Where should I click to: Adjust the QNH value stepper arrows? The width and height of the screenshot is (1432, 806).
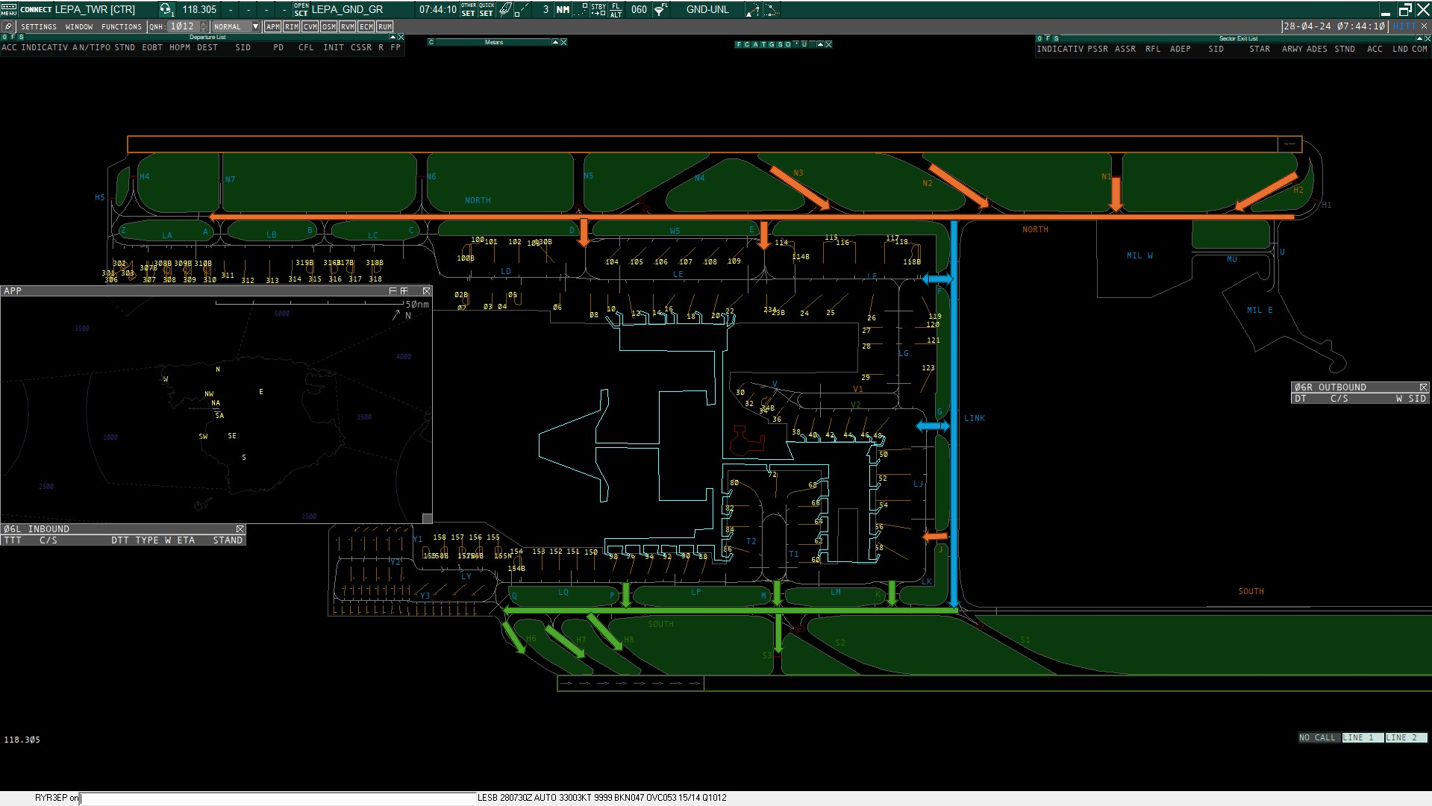204,27
